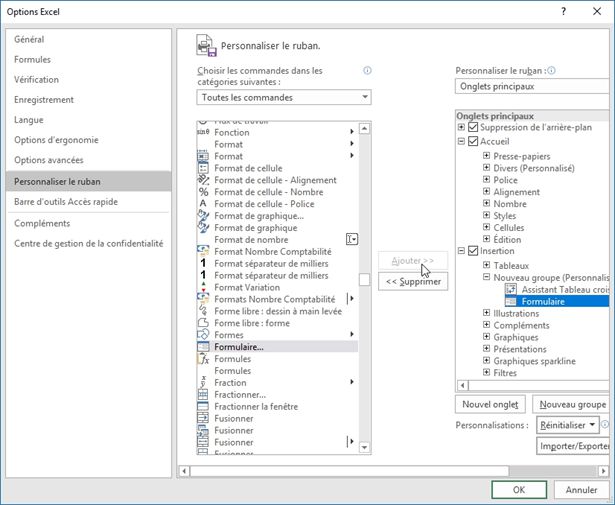Click the Fonction command icon
Viewport: 615px width, 505px height.
coord(203,132)
